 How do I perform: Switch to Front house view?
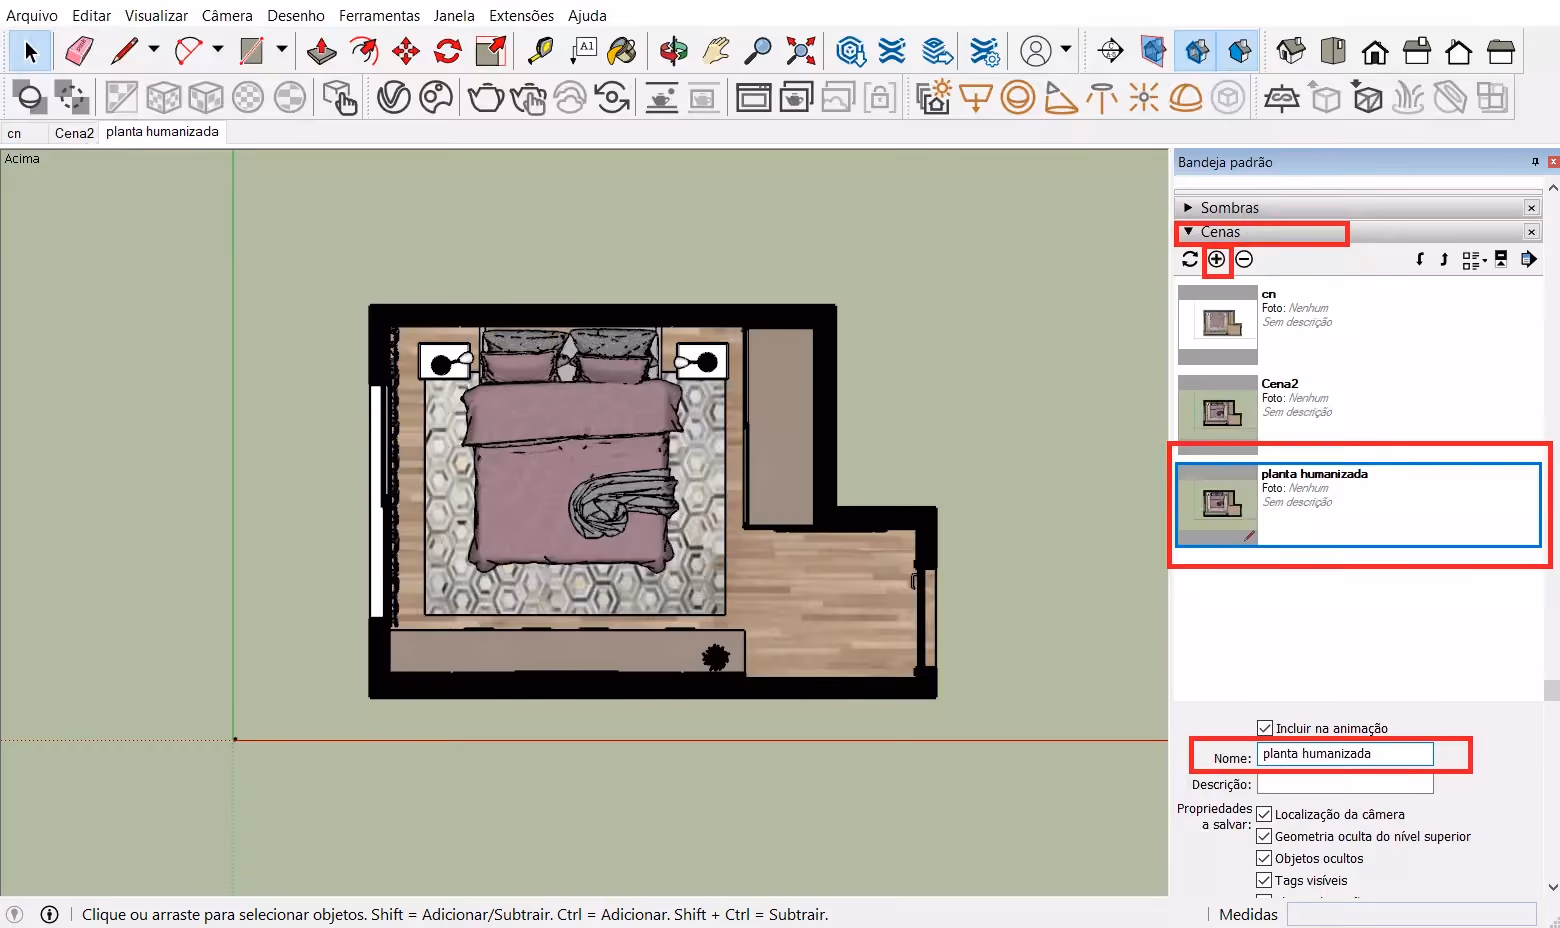1375,51
